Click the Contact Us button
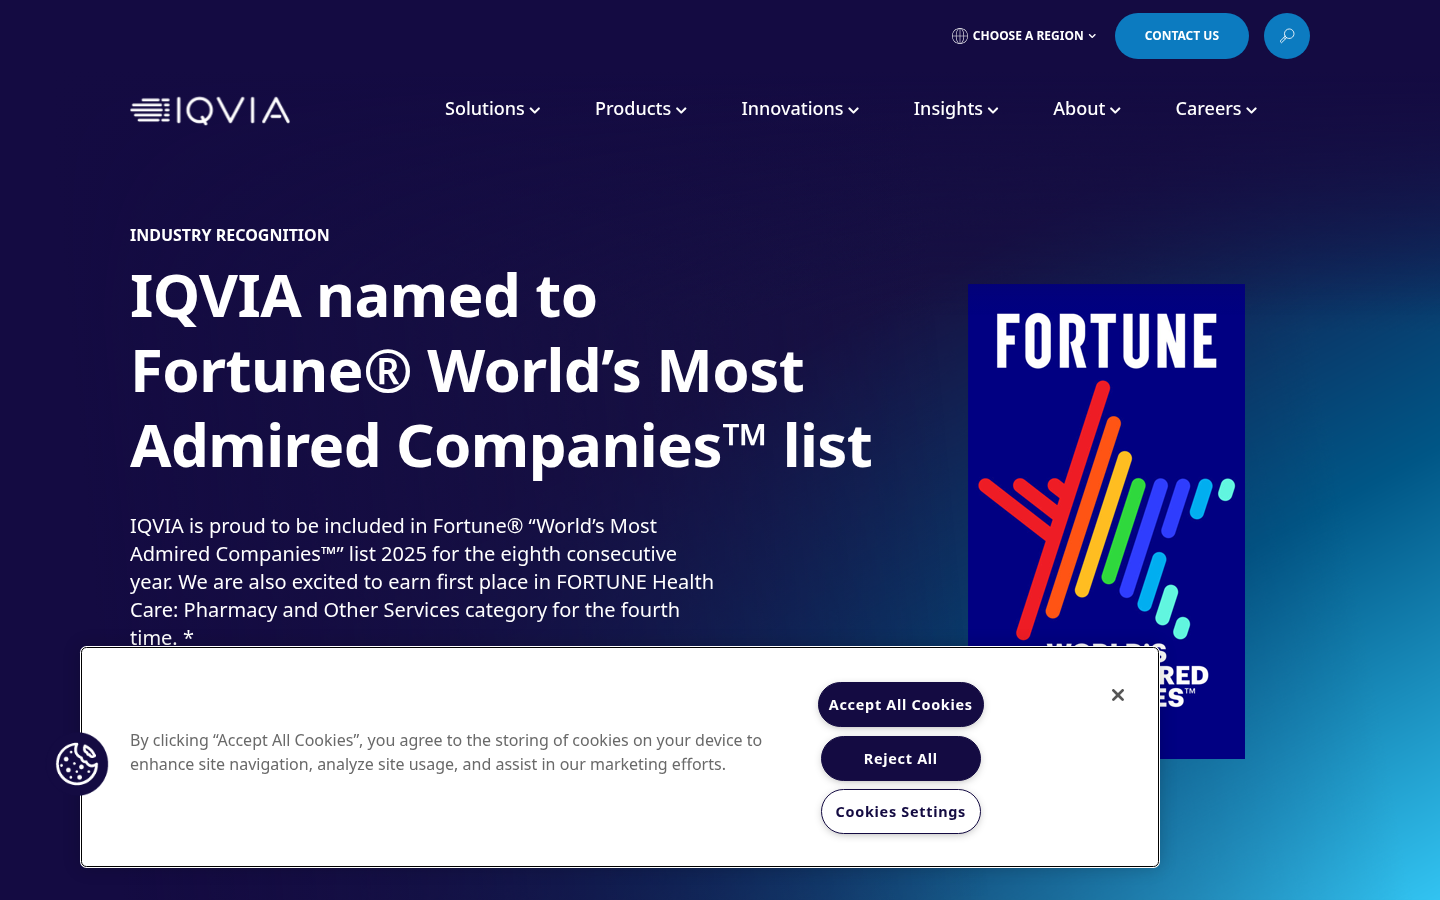The image size is (1440, 900). pyautogui.click(x=1181, y=36)
